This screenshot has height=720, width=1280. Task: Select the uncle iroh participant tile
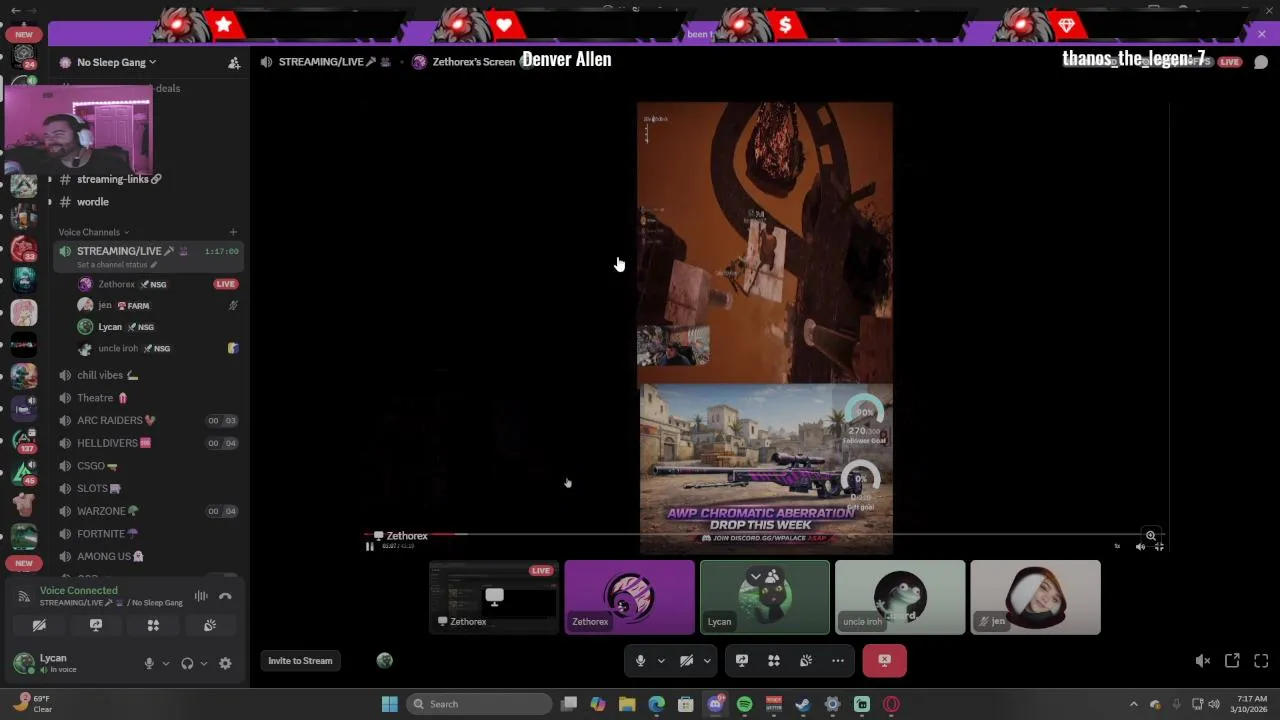pos(900,597)
